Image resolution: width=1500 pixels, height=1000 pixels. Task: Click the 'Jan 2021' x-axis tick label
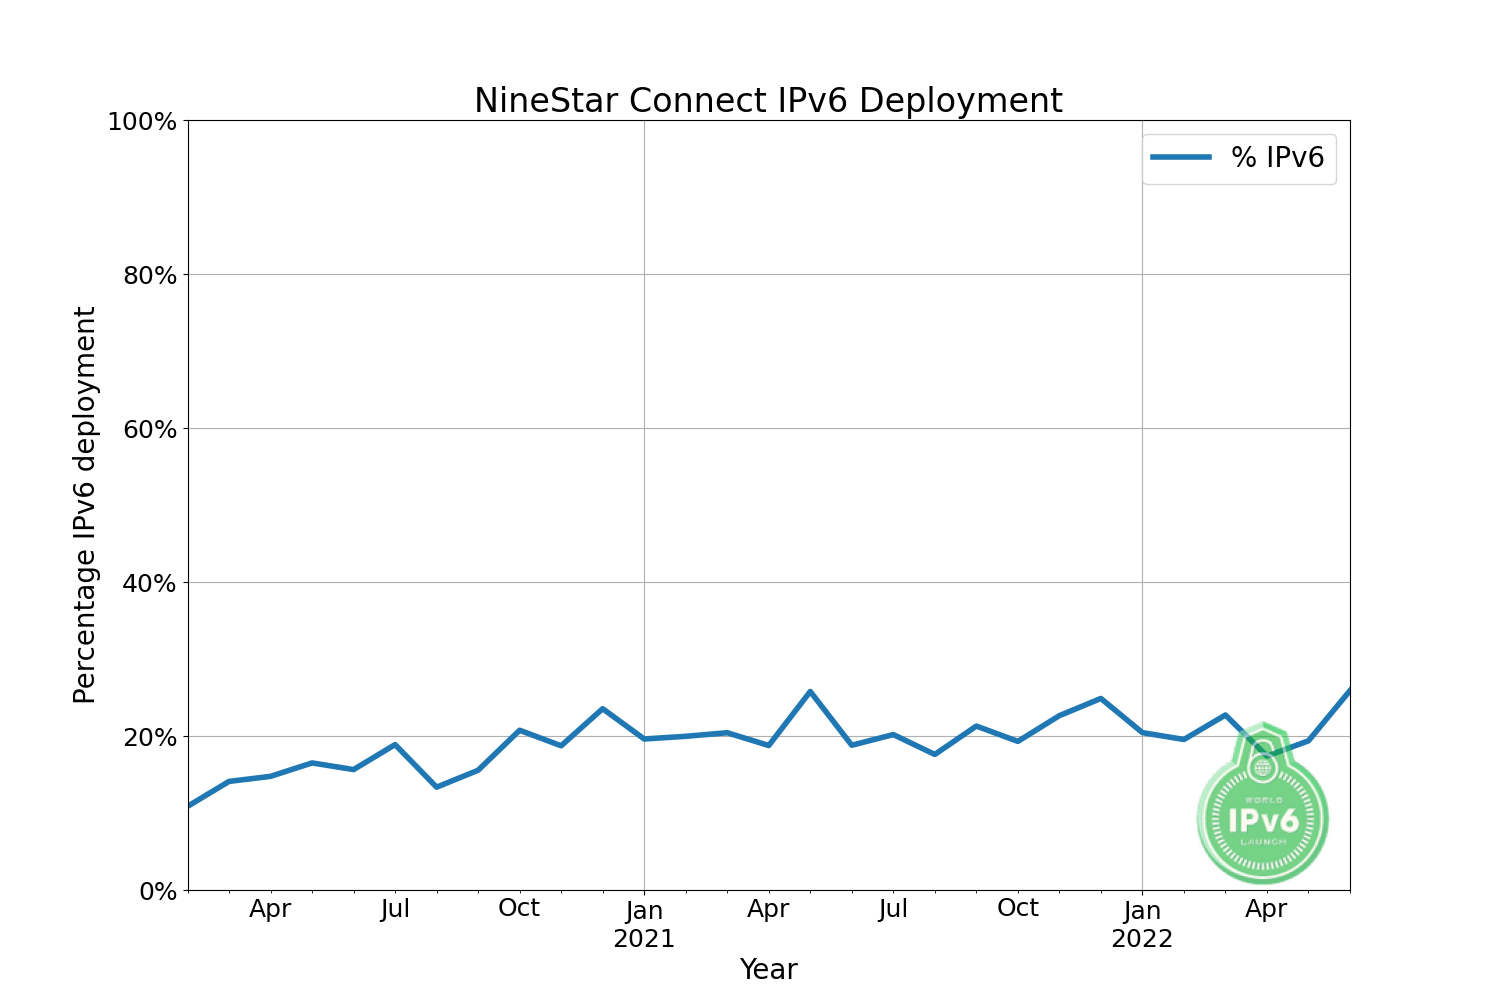pos(644,924)
